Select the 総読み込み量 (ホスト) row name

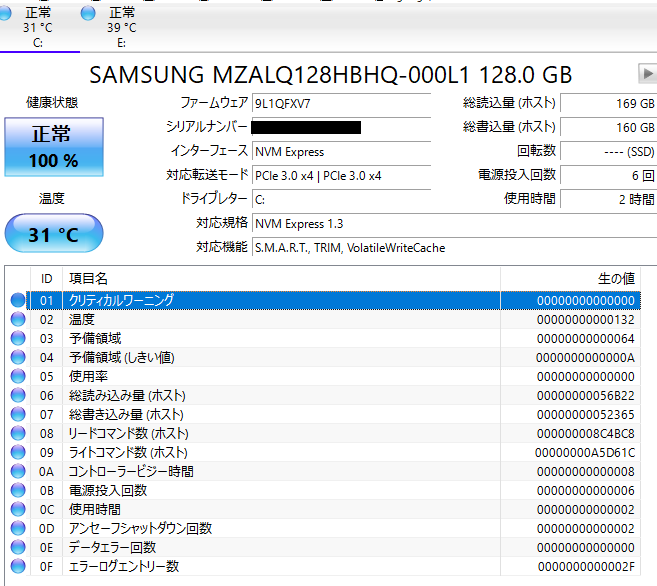tap(127, 395)
